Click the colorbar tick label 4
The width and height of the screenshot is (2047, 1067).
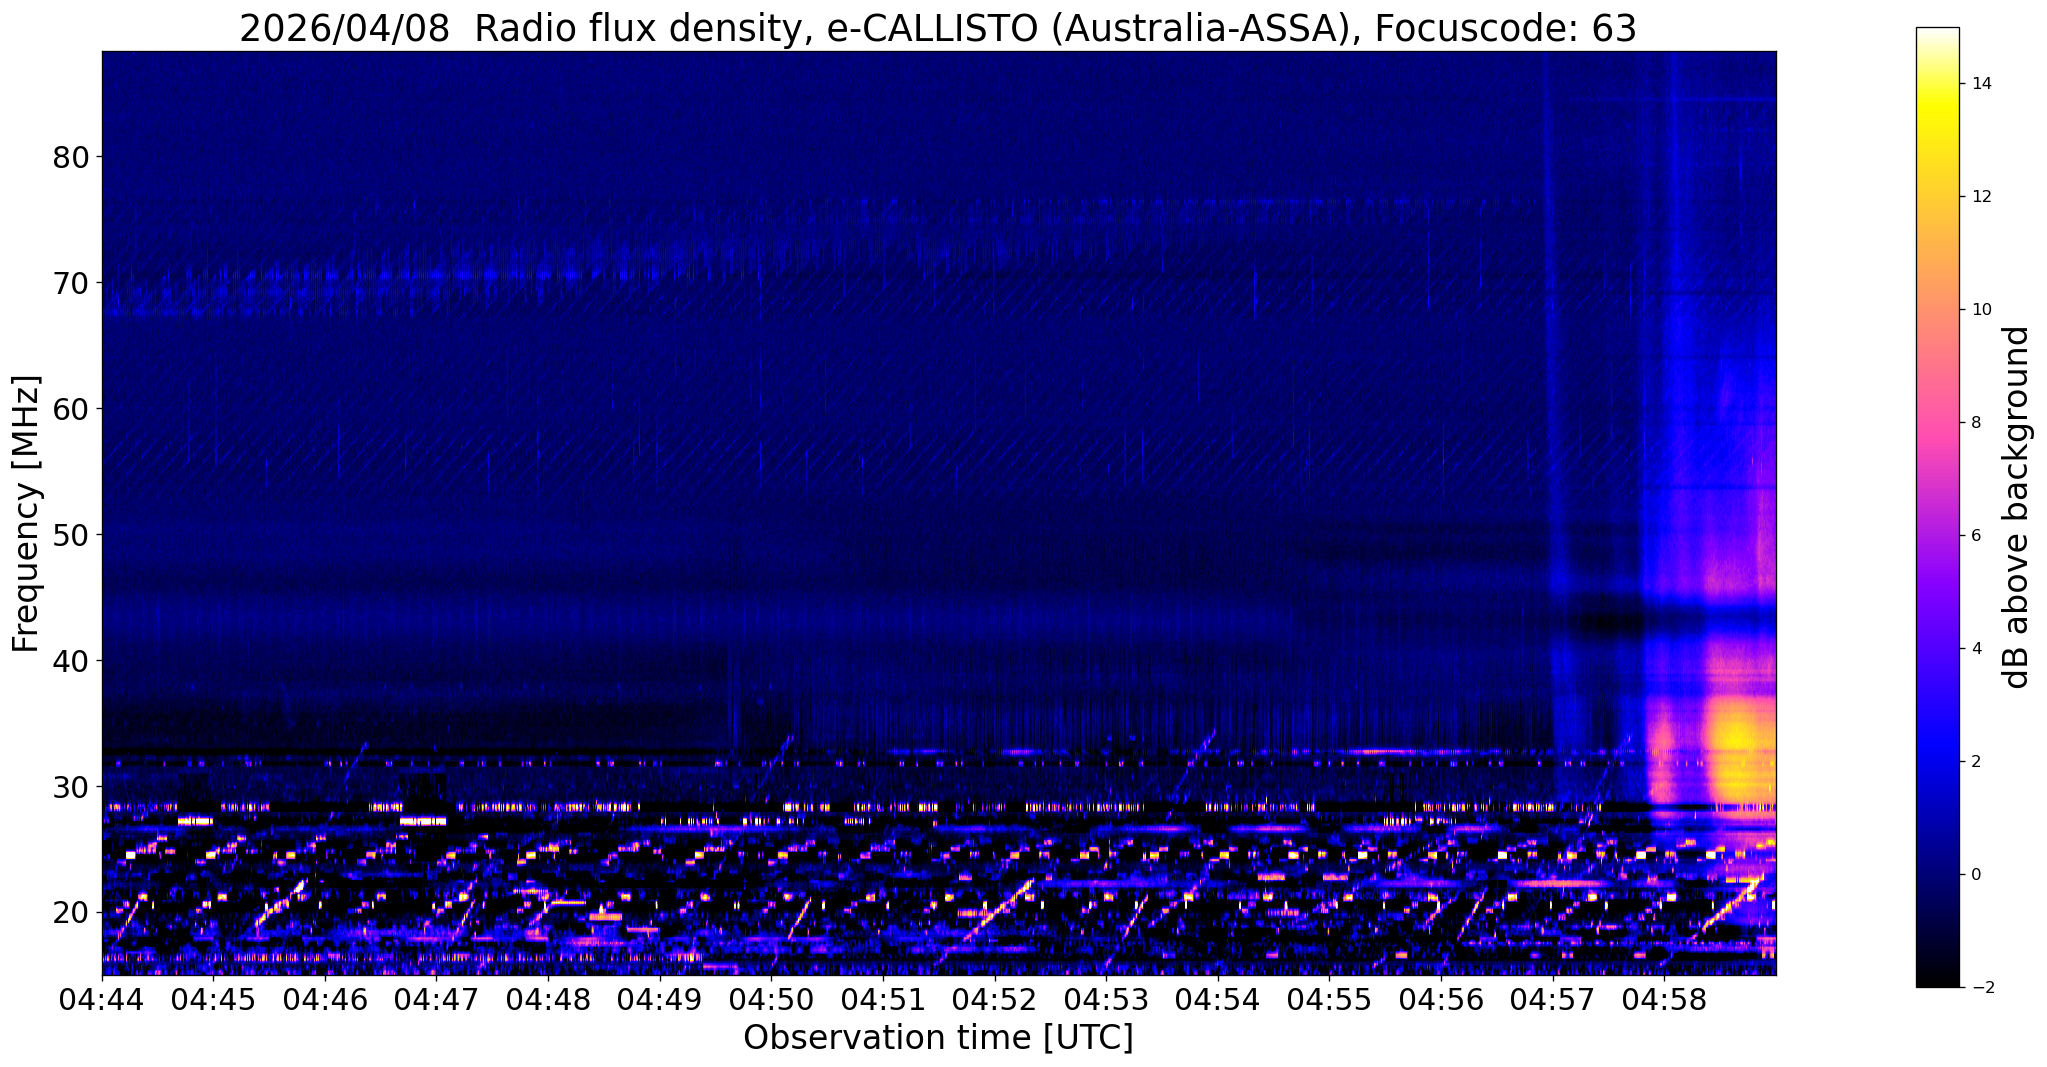pyautogui.click(x=1976, y=649)
